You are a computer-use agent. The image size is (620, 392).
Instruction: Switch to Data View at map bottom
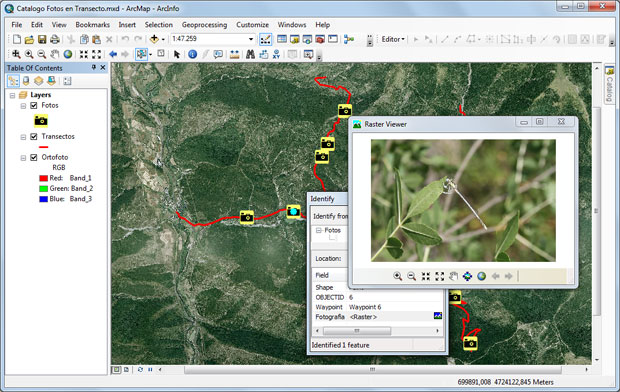(x=116, y=369)
